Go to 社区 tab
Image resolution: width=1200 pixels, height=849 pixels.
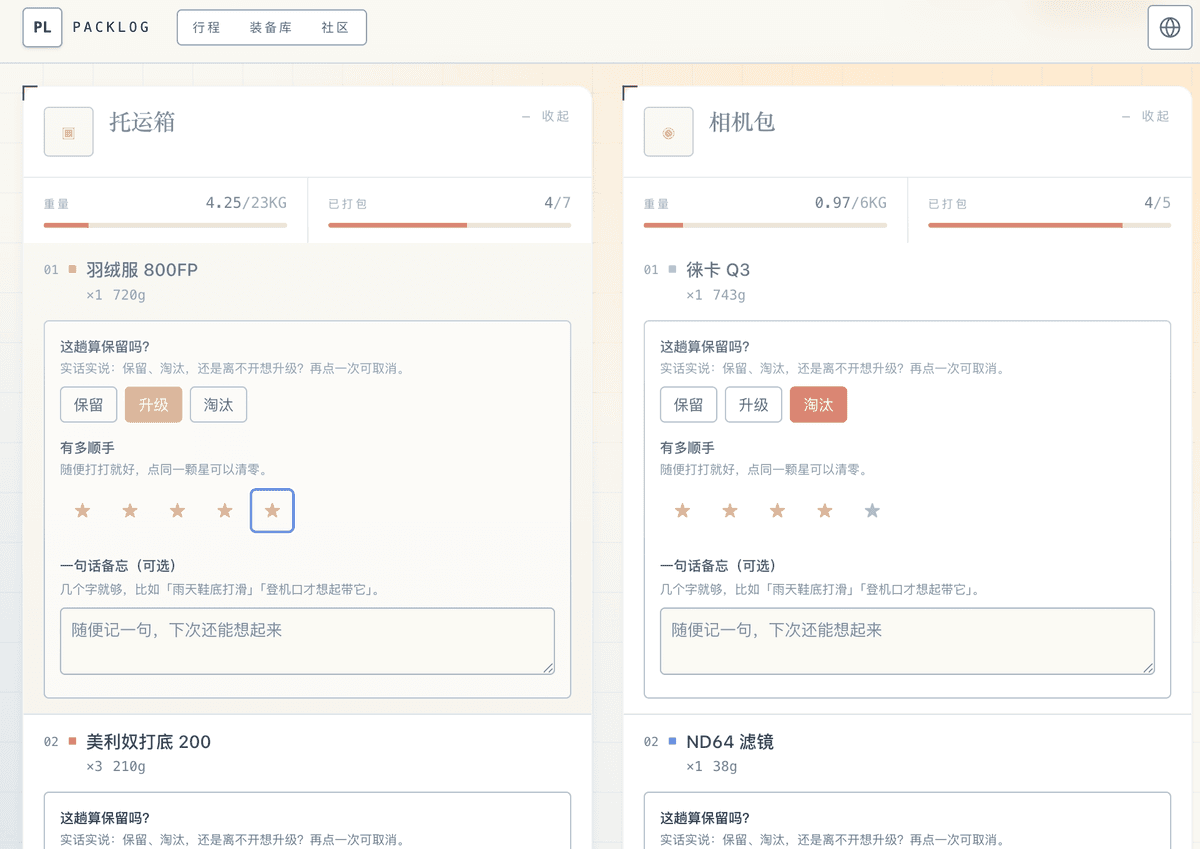336,28
